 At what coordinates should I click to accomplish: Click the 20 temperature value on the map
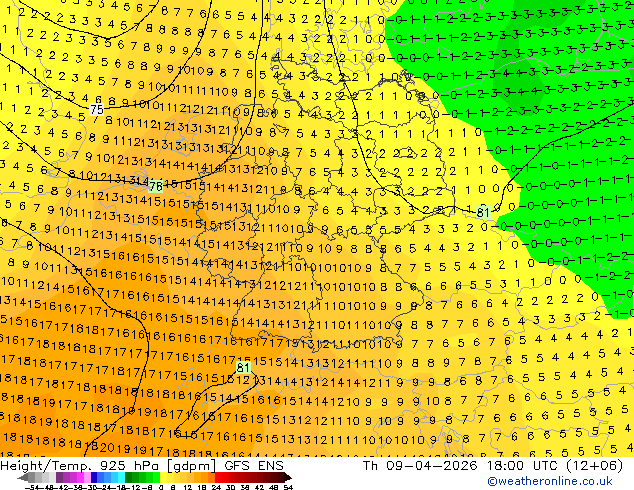click(107, 448)
